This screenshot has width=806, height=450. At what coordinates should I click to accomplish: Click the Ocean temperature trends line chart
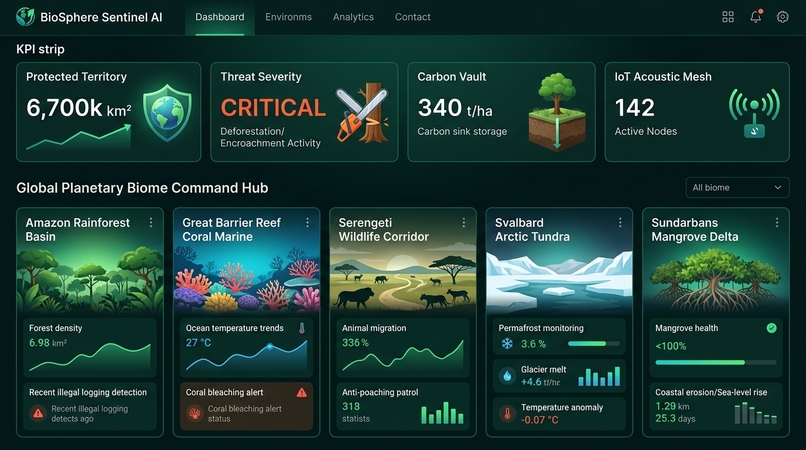pyautogui.click(x=247, y=356)
